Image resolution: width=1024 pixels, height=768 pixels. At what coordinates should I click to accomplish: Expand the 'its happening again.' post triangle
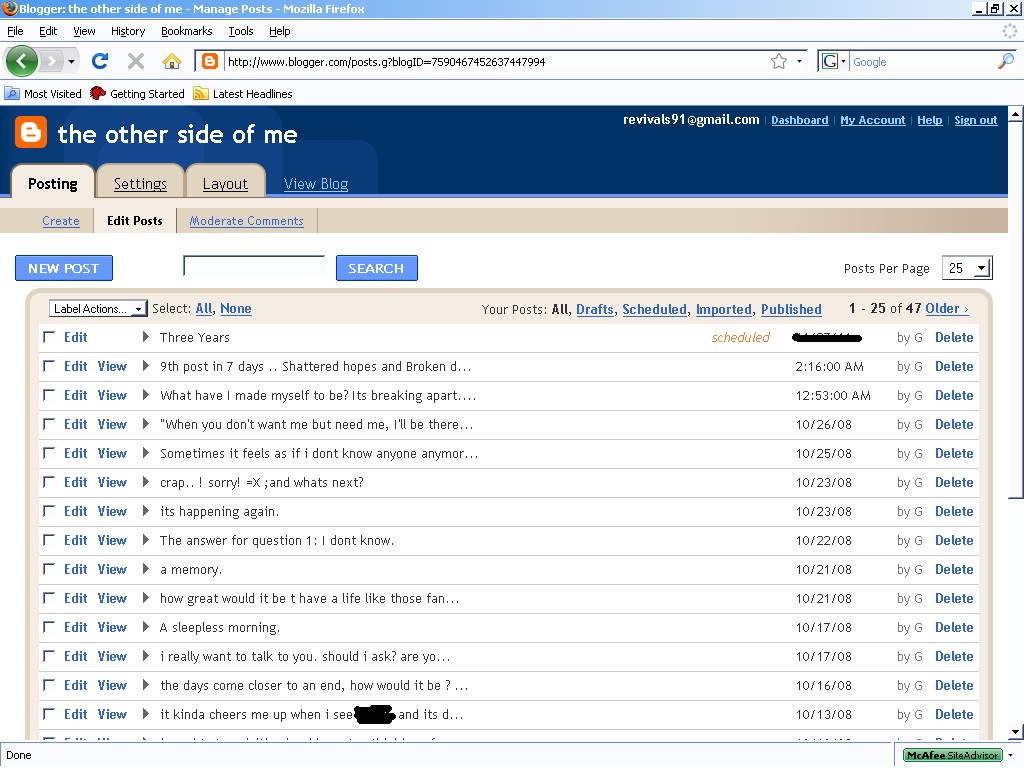pos(146,511)
